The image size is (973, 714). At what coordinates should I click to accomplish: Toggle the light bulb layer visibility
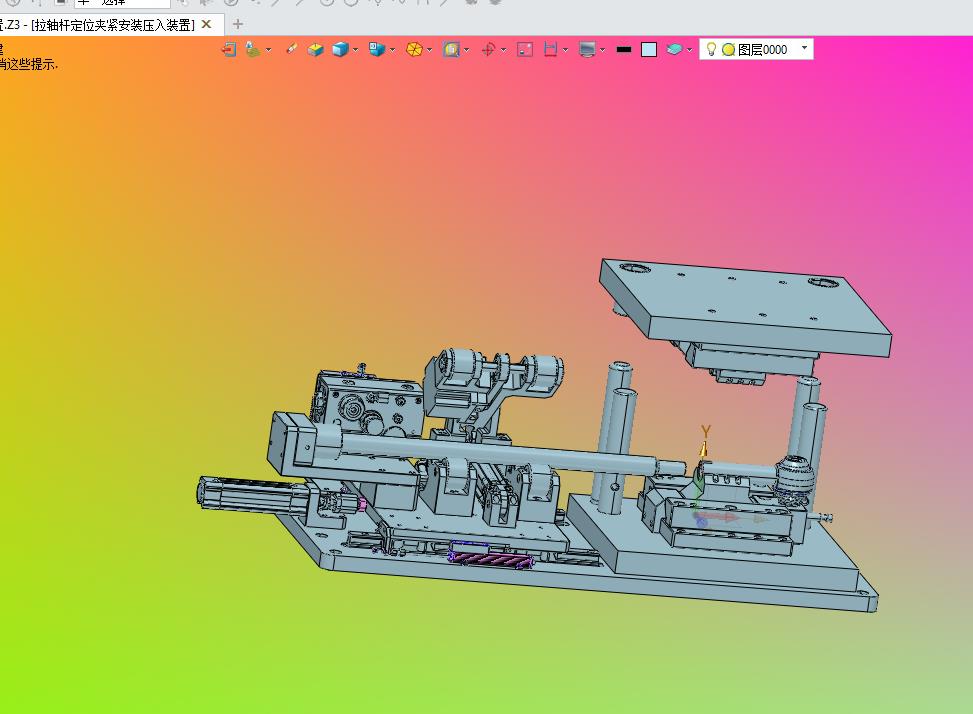711,49
